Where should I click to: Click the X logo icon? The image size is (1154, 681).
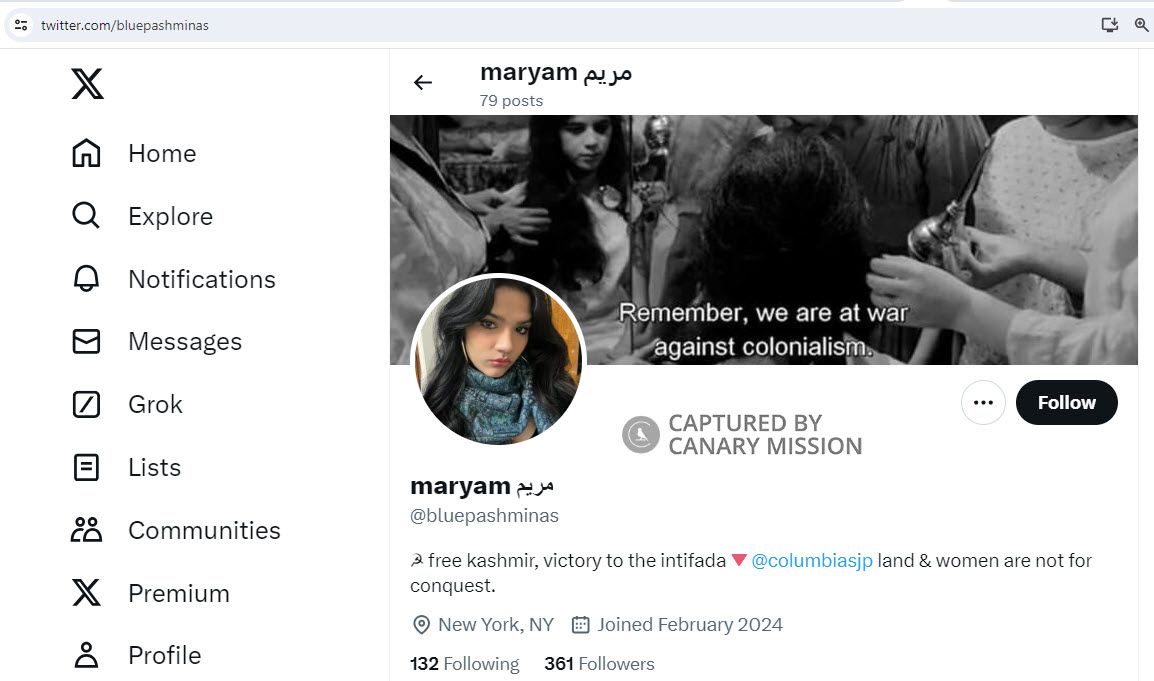pyautogui.click(x=87, y=84)
